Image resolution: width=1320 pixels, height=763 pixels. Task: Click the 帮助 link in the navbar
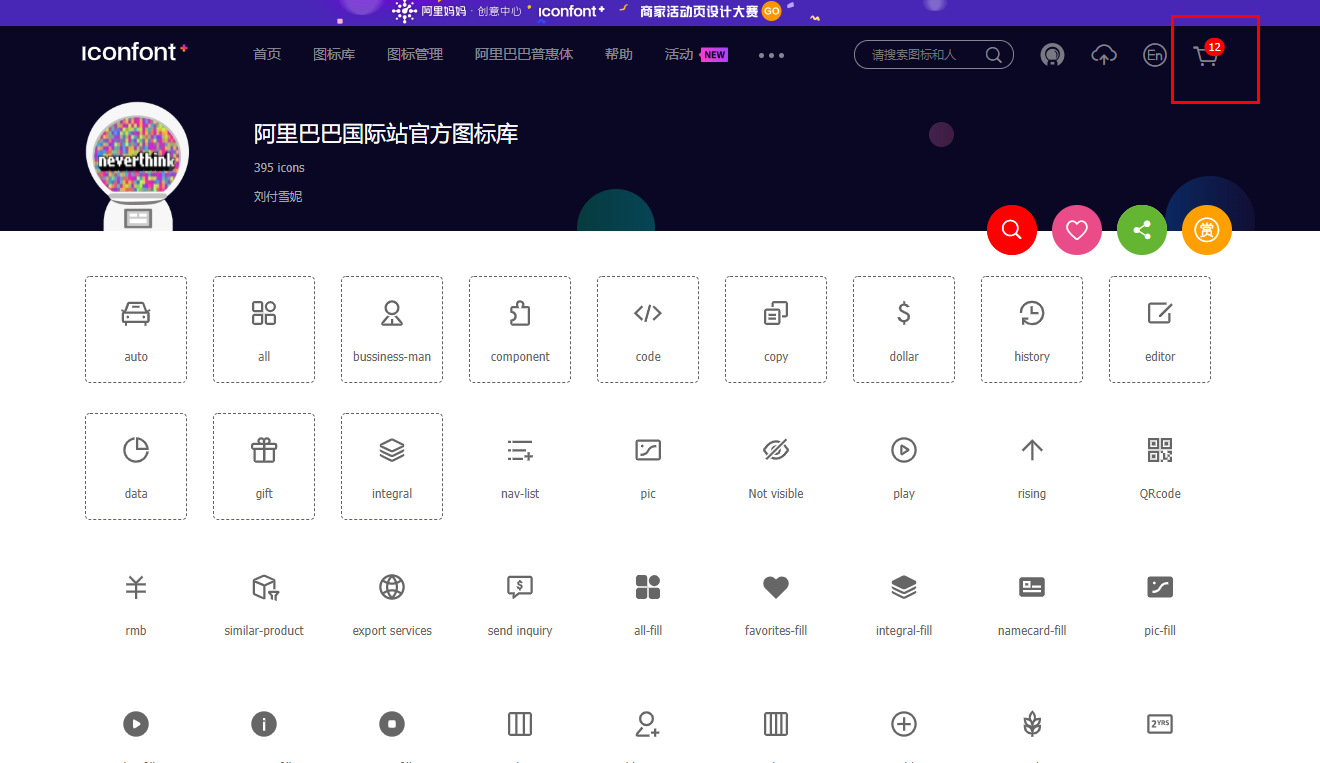click(619, 55)
